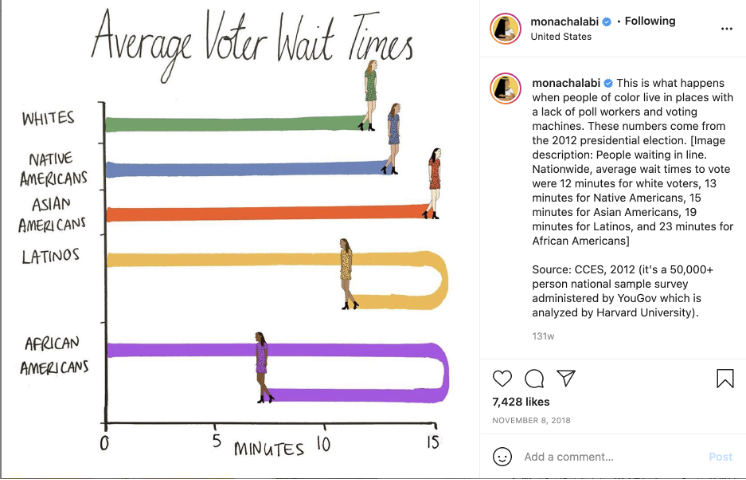The image size is (746, 480).
Task: Toggle the Following button
Action: pos(650,21)
